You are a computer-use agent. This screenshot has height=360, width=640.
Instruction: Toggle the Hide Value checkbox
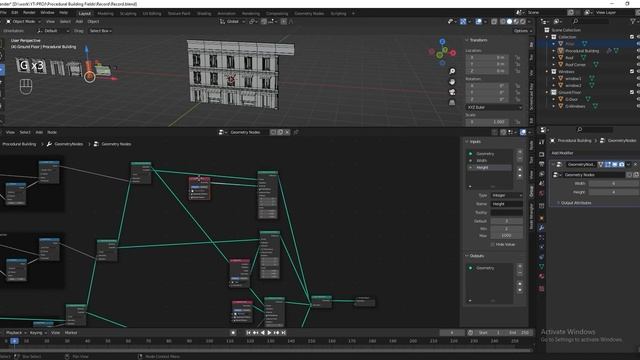[493, 244]
